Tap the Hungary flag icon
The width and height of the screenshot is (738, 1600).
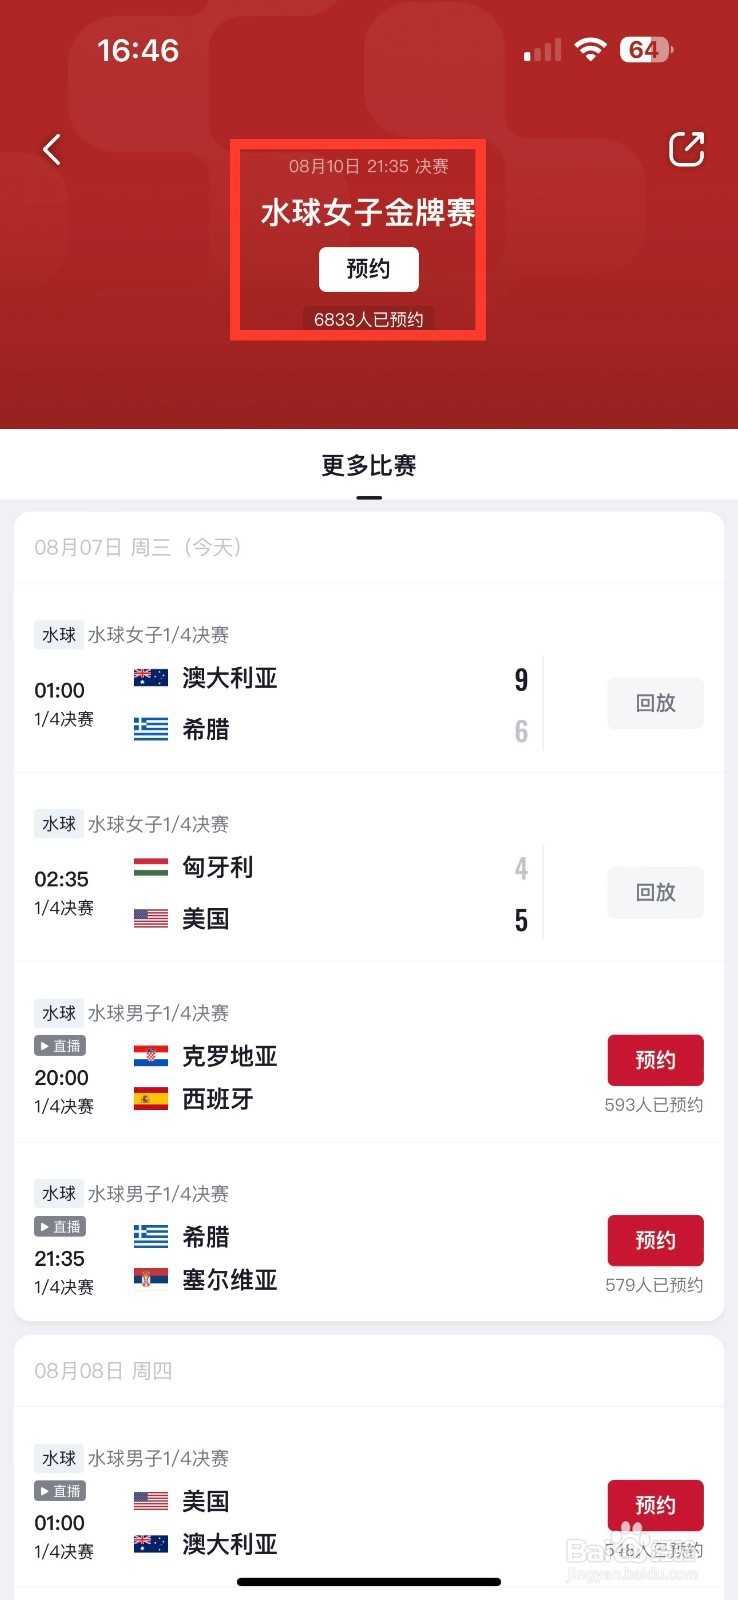(x=151, y=867)
